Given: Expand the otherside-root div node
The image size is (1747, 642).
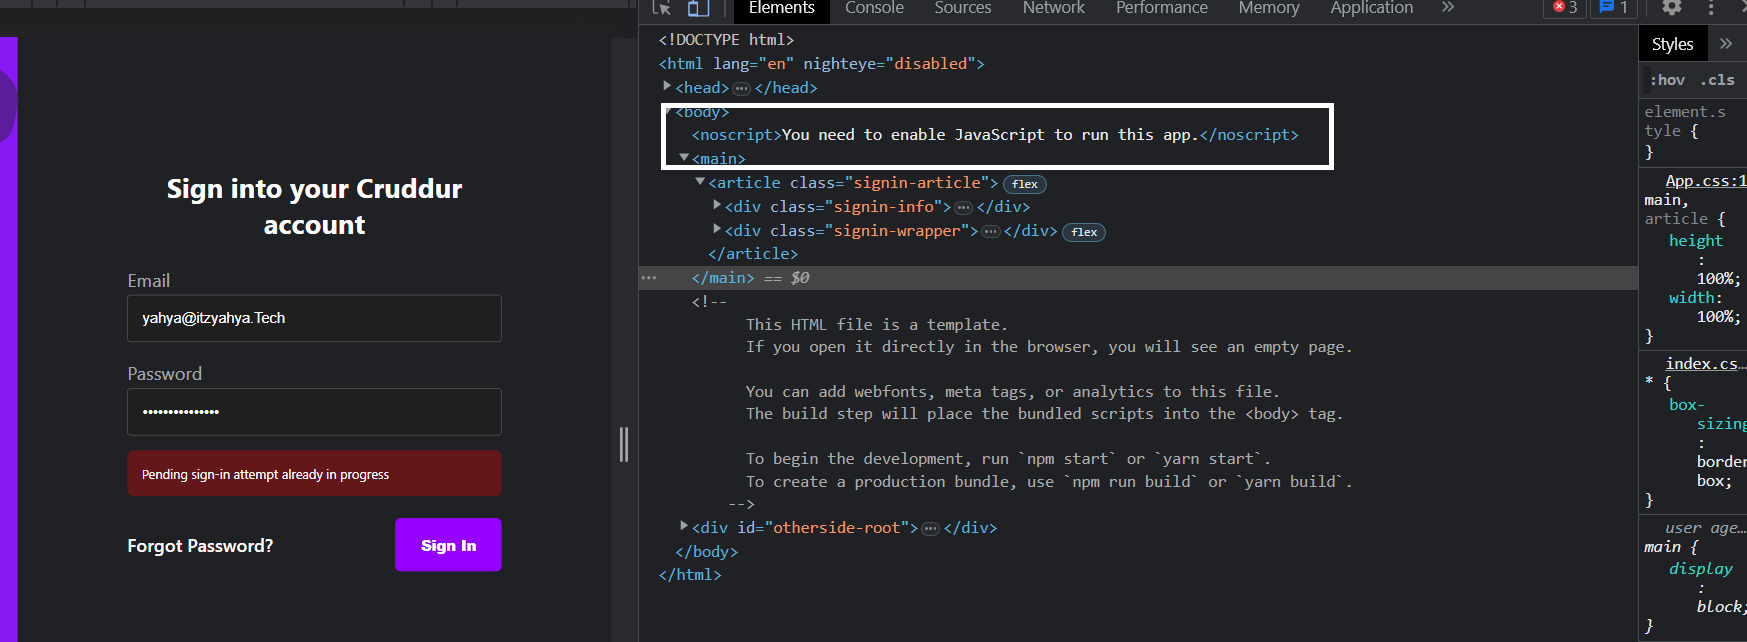Looking at the screenshot, I should point(684,526).
